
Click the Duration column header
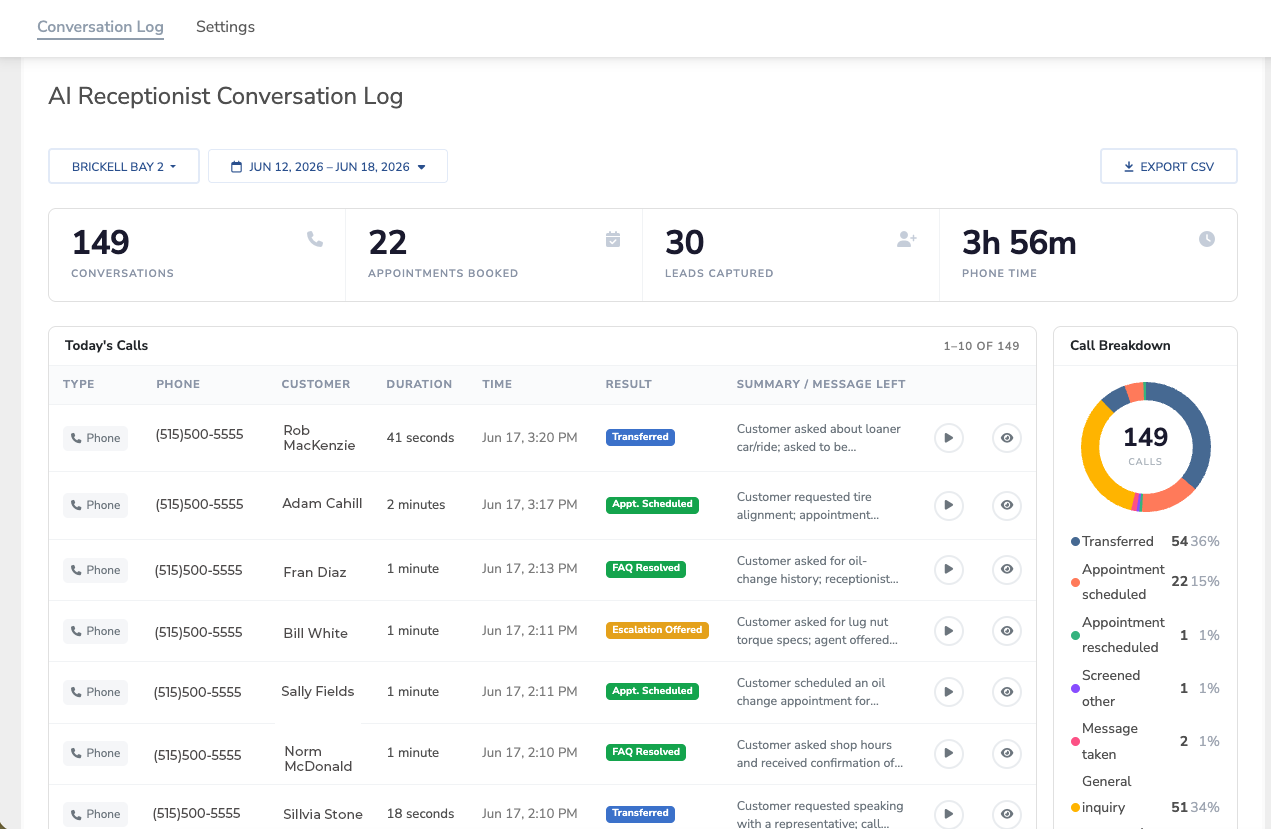point(419,384)
